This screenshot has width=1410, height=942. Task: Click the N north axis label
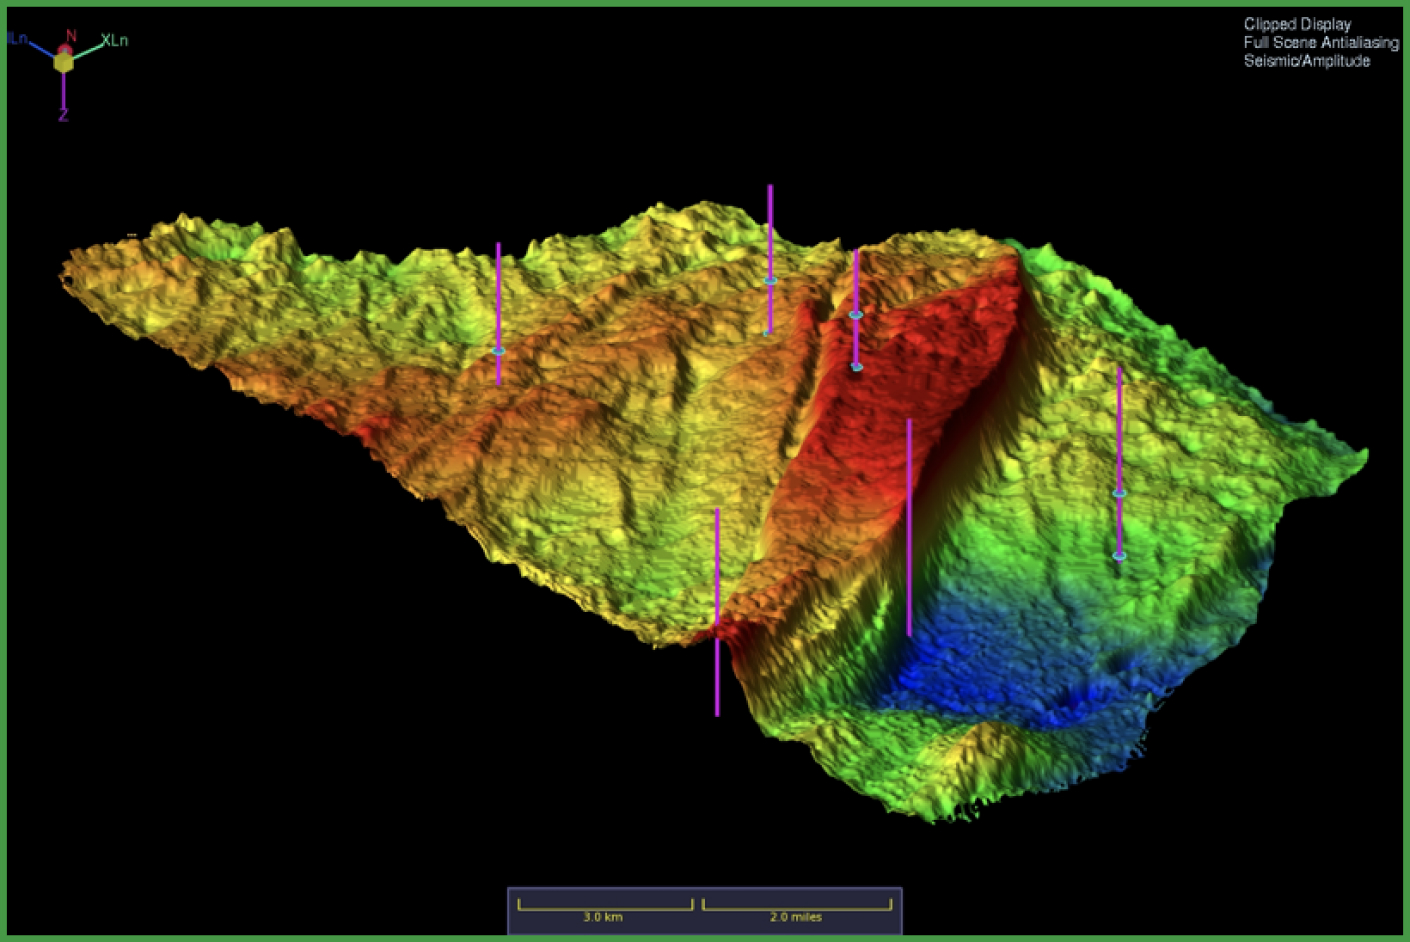tap(71, 36)
